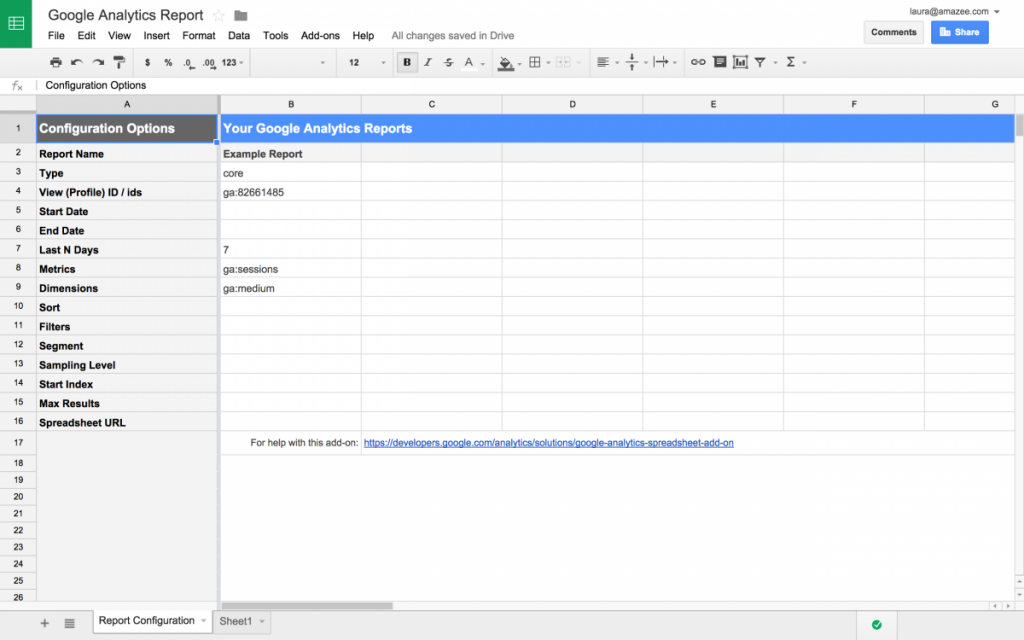Open the Insert menu
This screenshot has height=640, width=1024.
(157, 35)
